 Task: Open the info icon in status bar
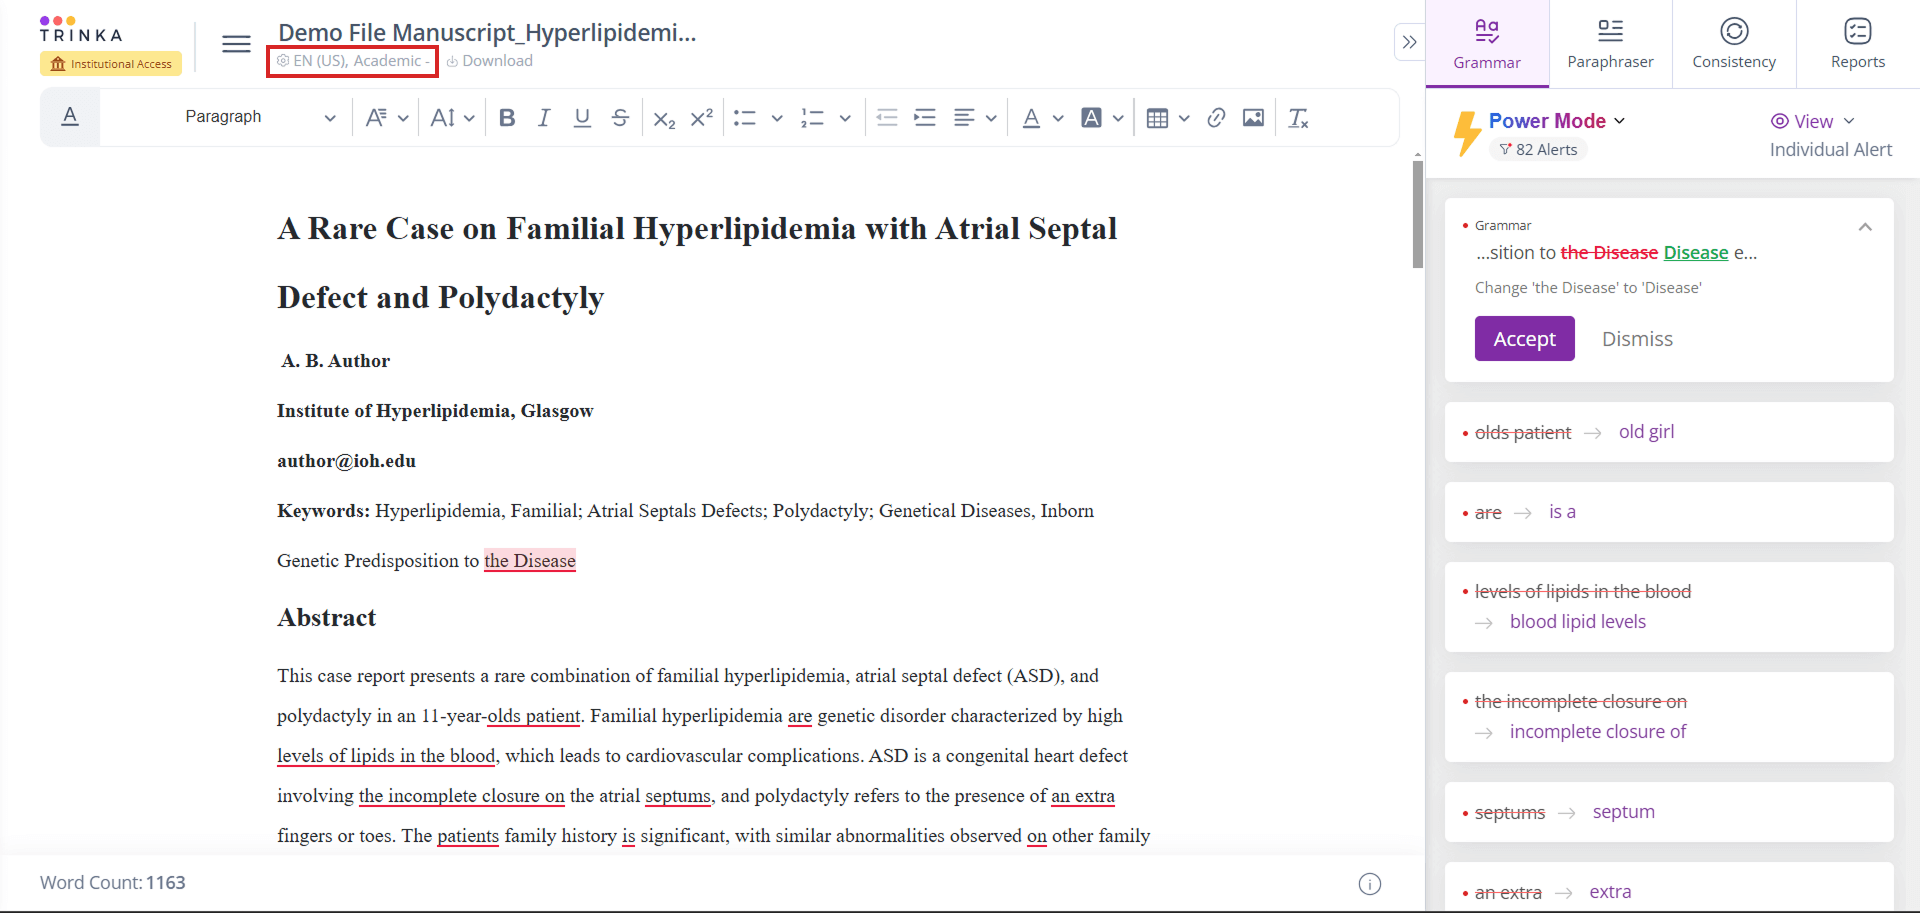pos(1370,884)
